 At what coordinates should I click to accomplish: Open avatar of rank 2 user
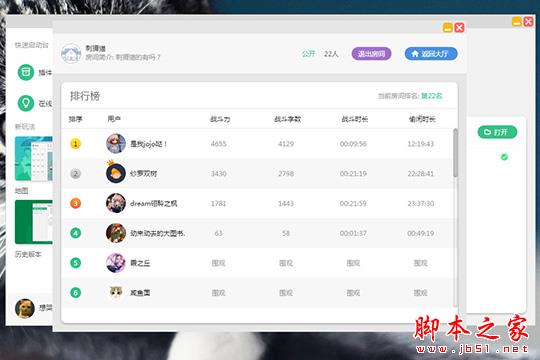(116, 173)
